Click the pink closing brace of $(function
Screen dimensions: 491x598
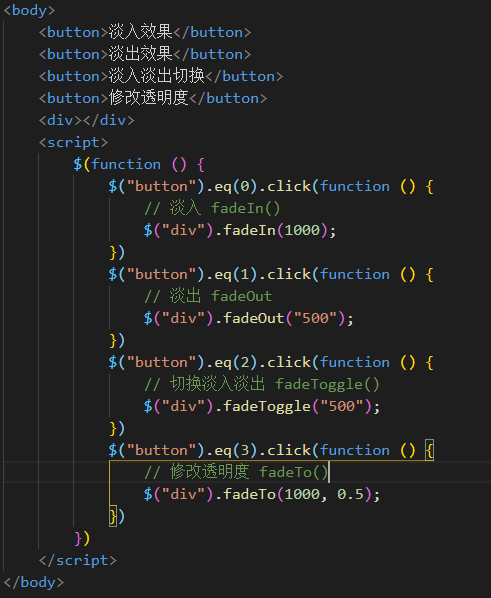point(77,539)
